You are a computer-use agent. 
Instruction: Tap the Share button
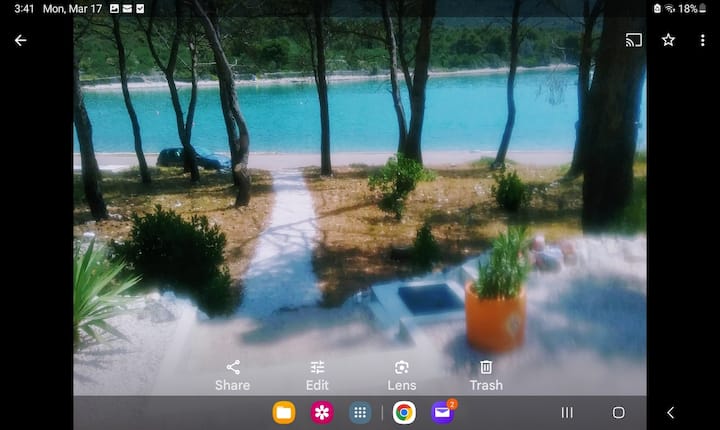233,376
